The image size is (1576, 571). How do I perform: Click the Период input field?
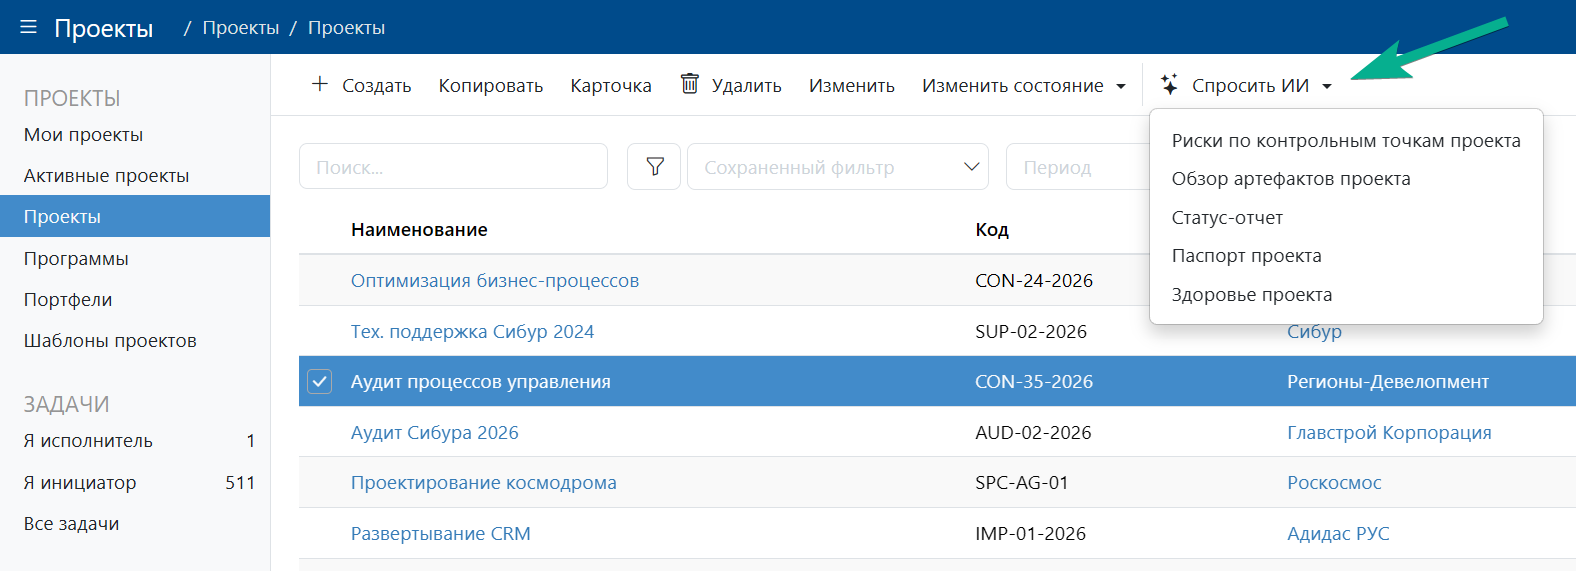(x=1080, y=166)
